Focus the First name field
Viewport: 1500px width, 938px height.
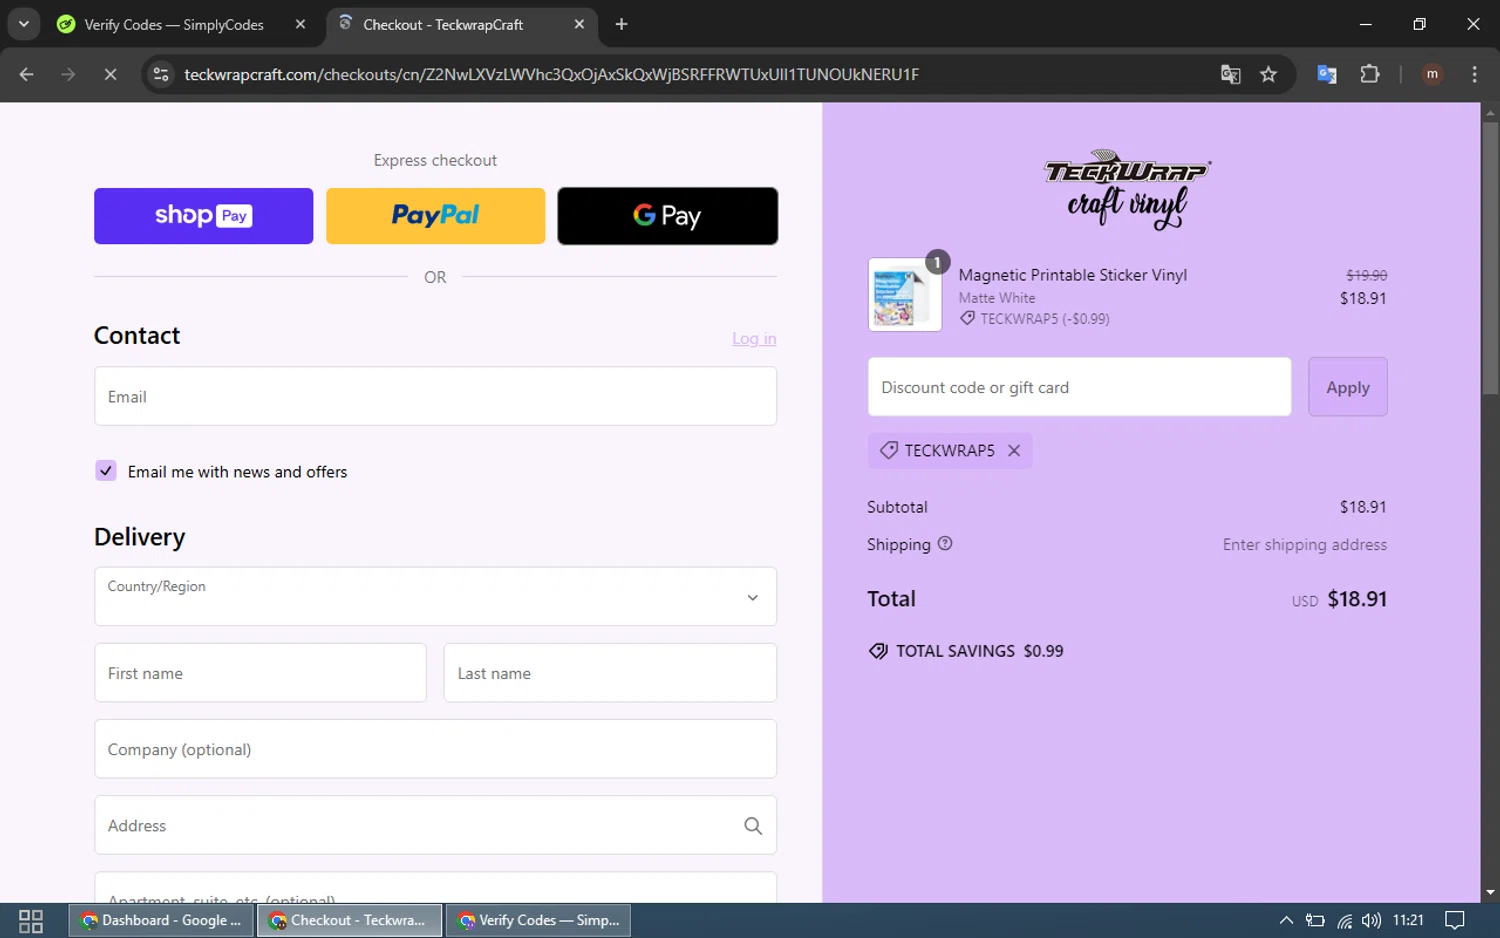click(x=260, y=673)
